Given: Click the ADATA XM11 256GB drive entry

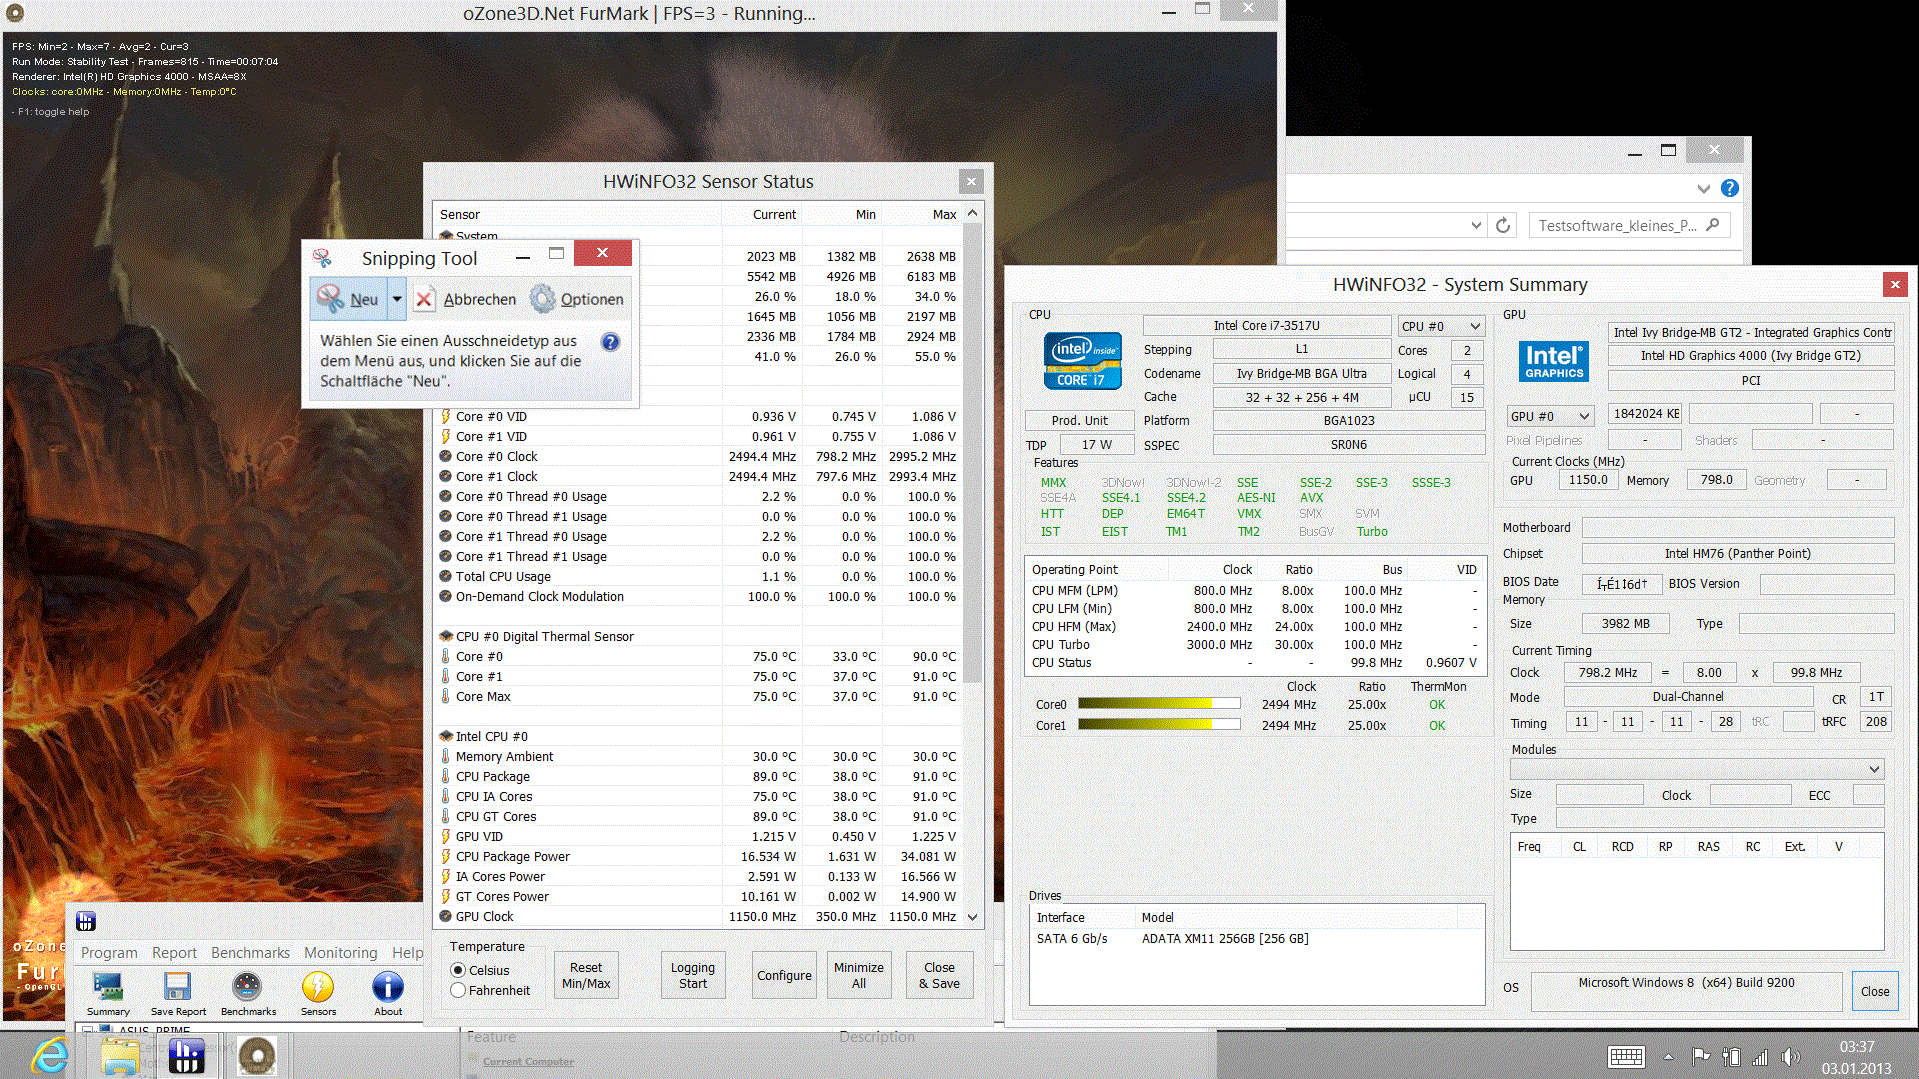Looking at the screenshot, I should 1225,938.
